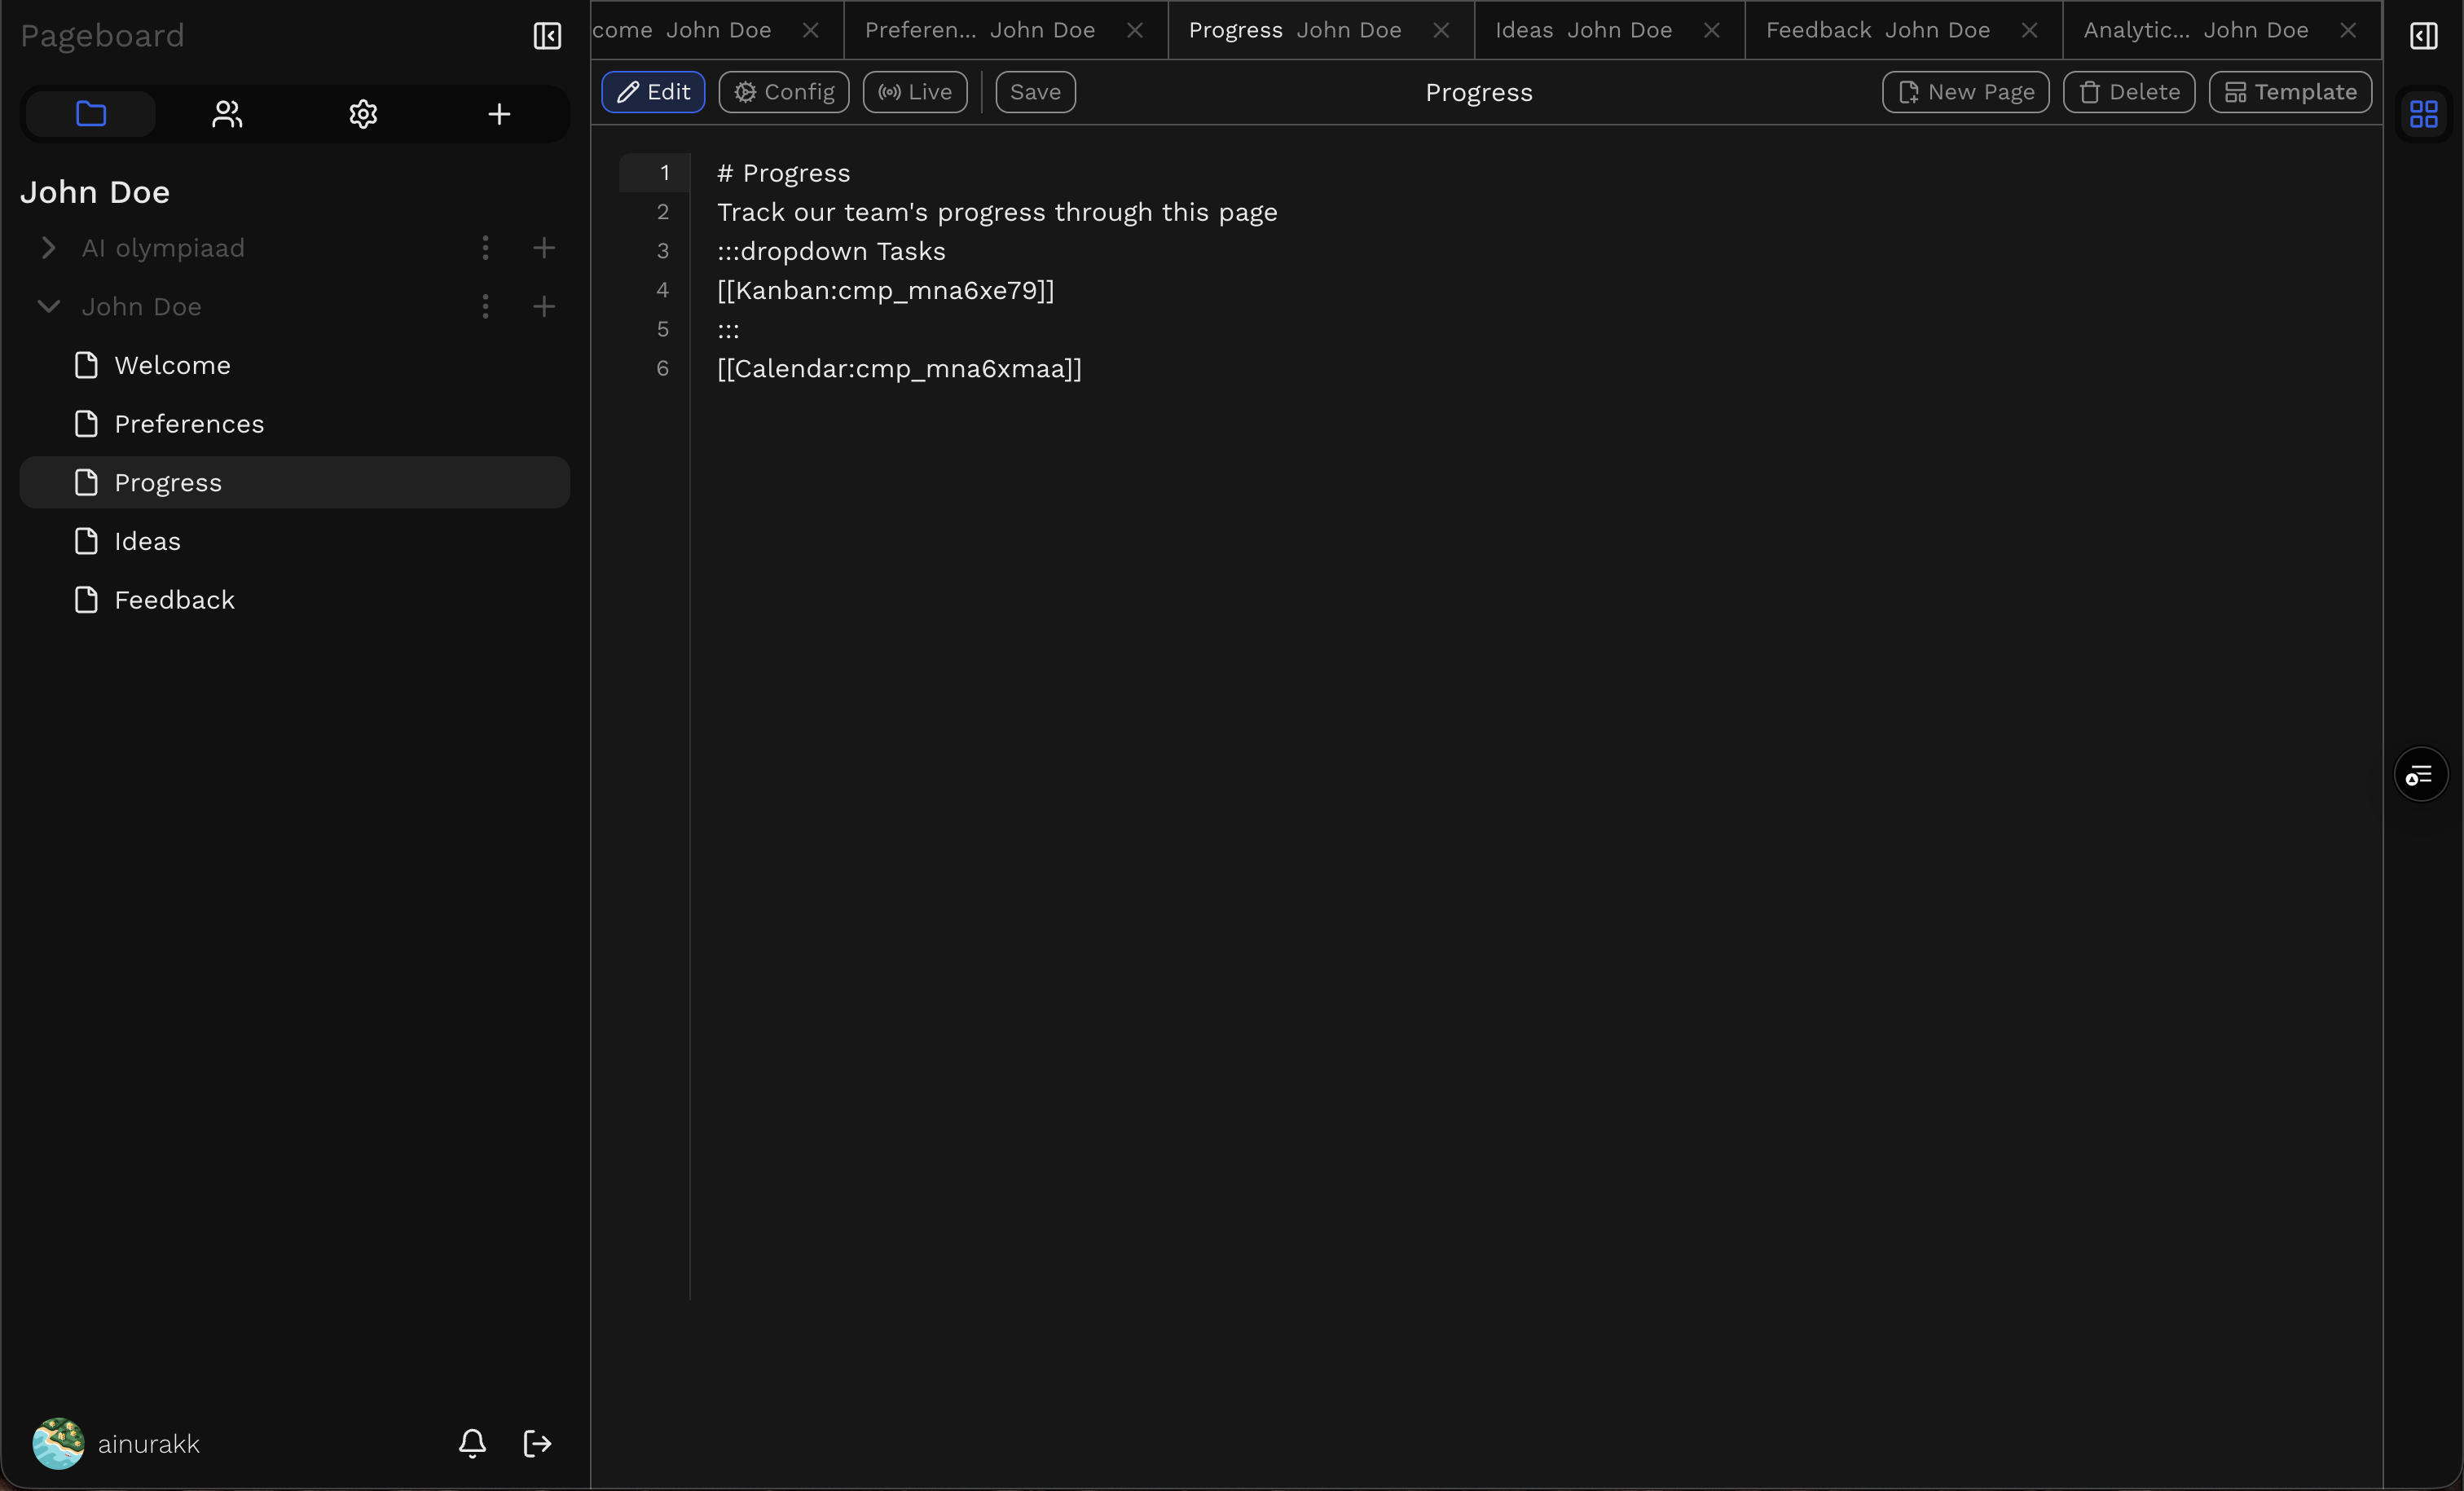Switch to Live mode

(x=914, y=92)
